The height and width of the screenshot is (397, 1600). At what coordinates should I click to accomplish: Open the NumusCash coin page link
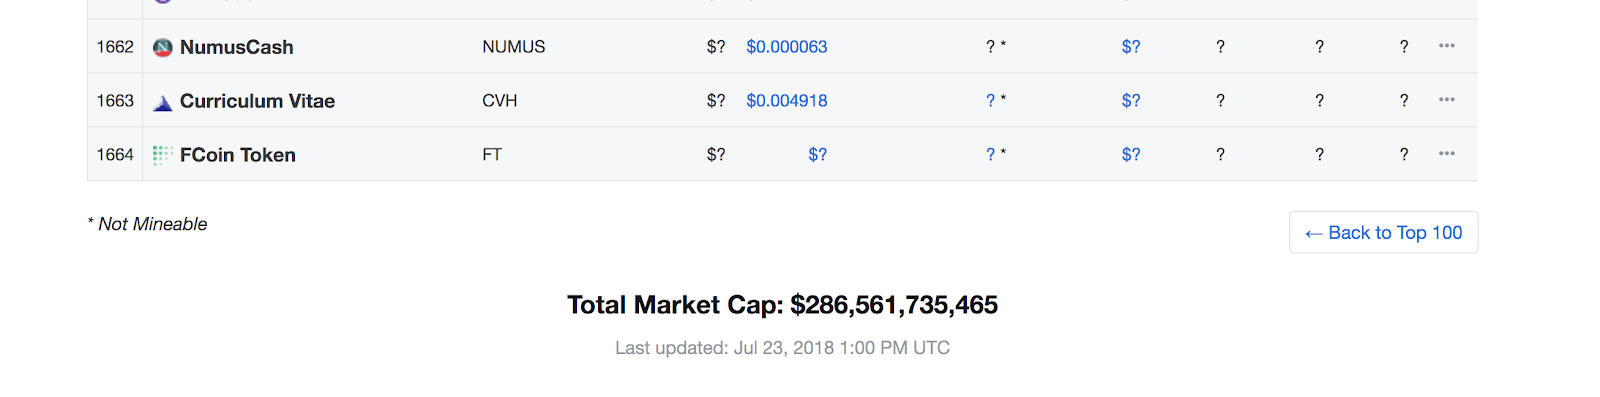[237, 47]
